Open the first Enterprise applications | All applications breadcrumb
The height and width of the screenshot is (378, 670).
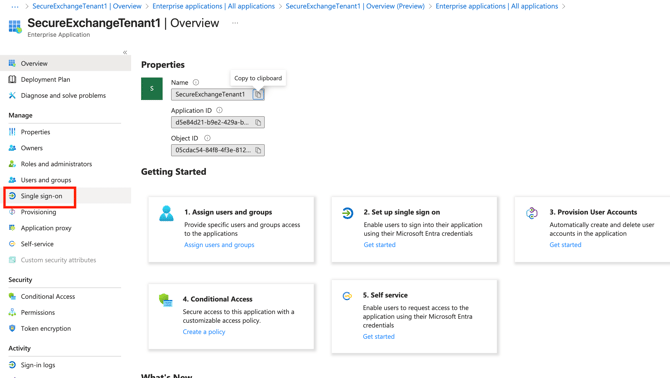(x=214, y=6)
